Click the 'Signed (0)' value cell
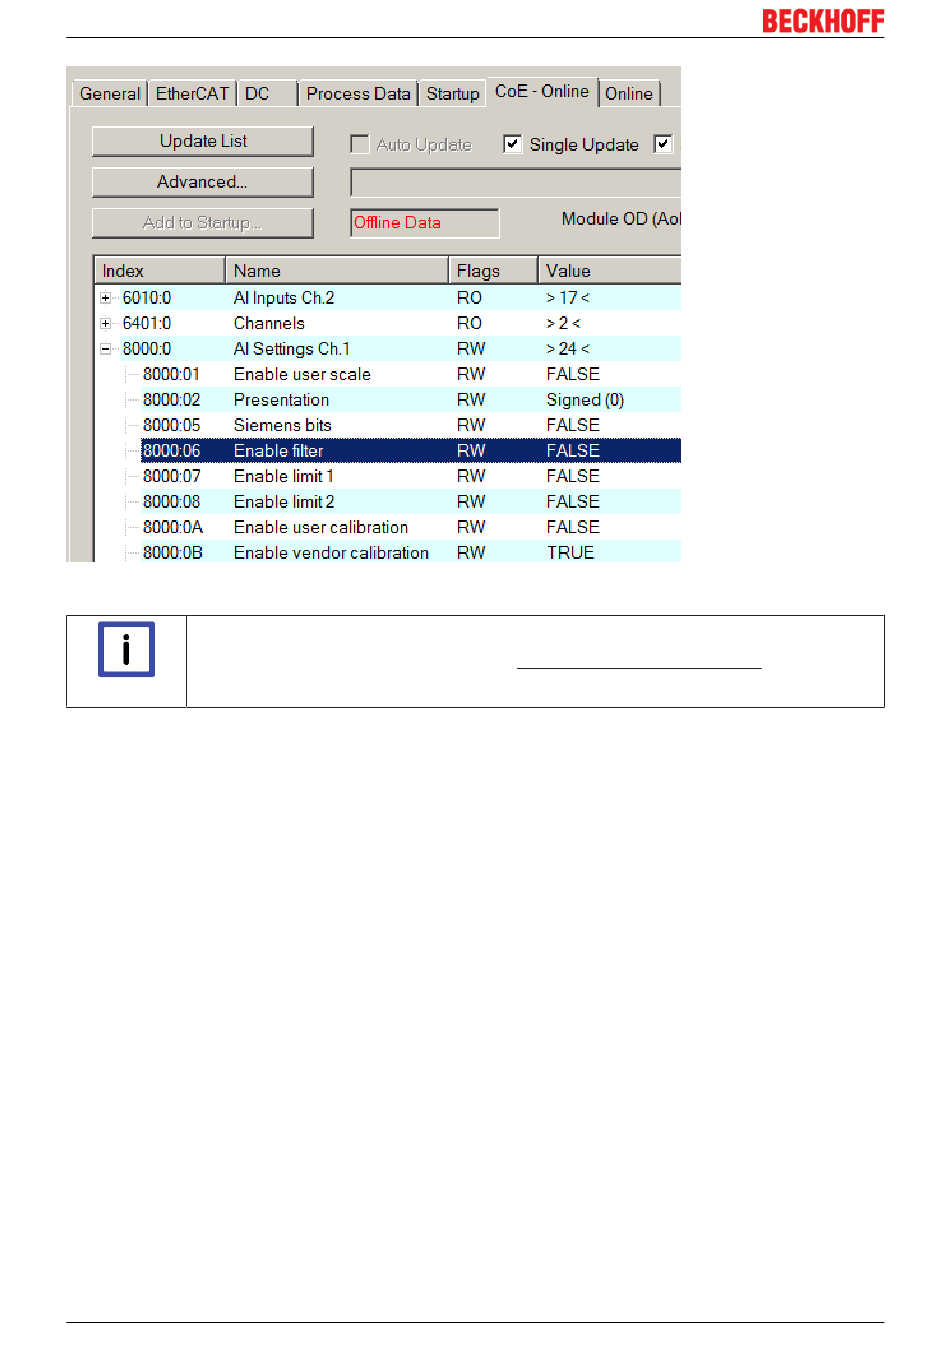Image resolution: width=950 pixels, height=1369 pixels. (x=585, y=400)
